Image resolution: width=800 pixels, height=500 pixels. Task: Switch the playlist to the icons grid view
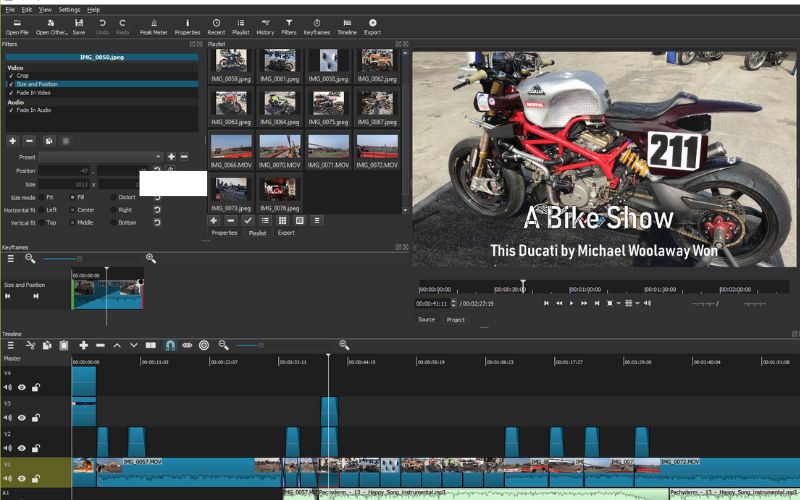[x=282, y=220]
